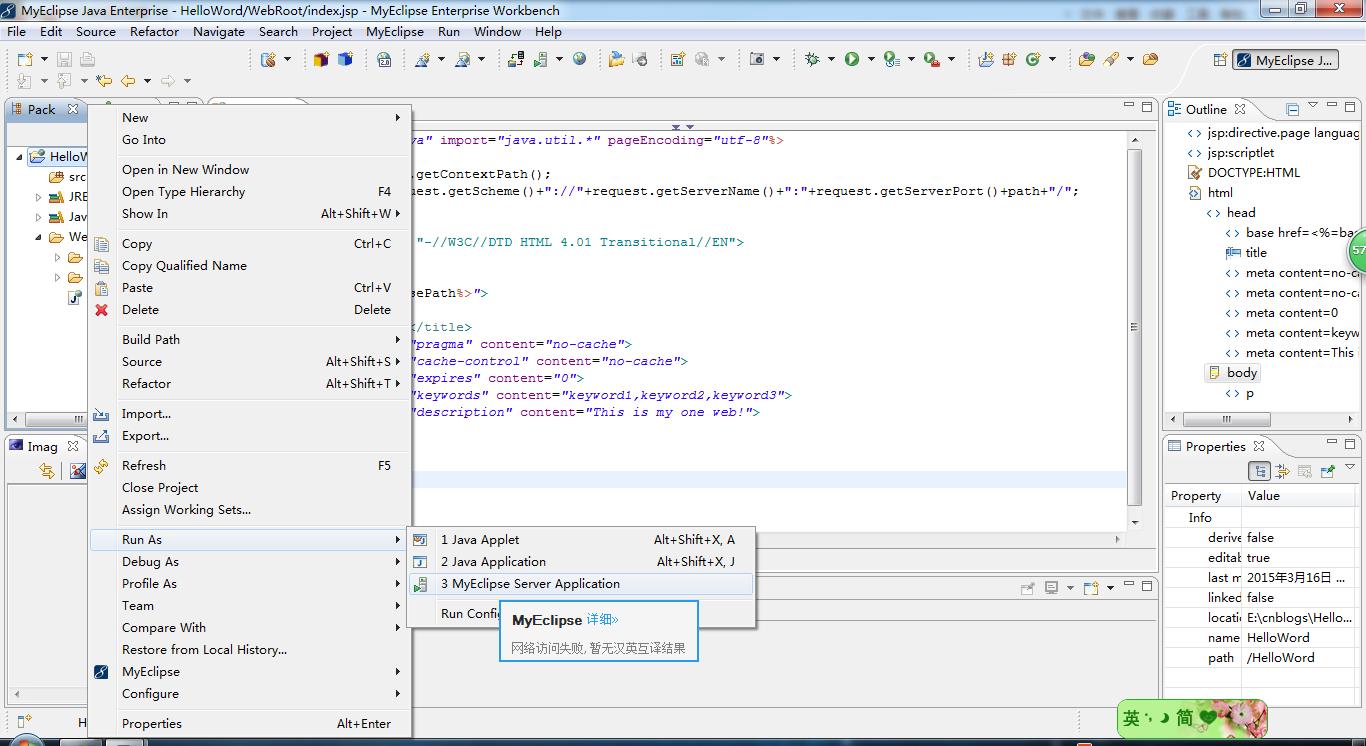Click the yellow Back arrow in toolbar

pos(128,81)
